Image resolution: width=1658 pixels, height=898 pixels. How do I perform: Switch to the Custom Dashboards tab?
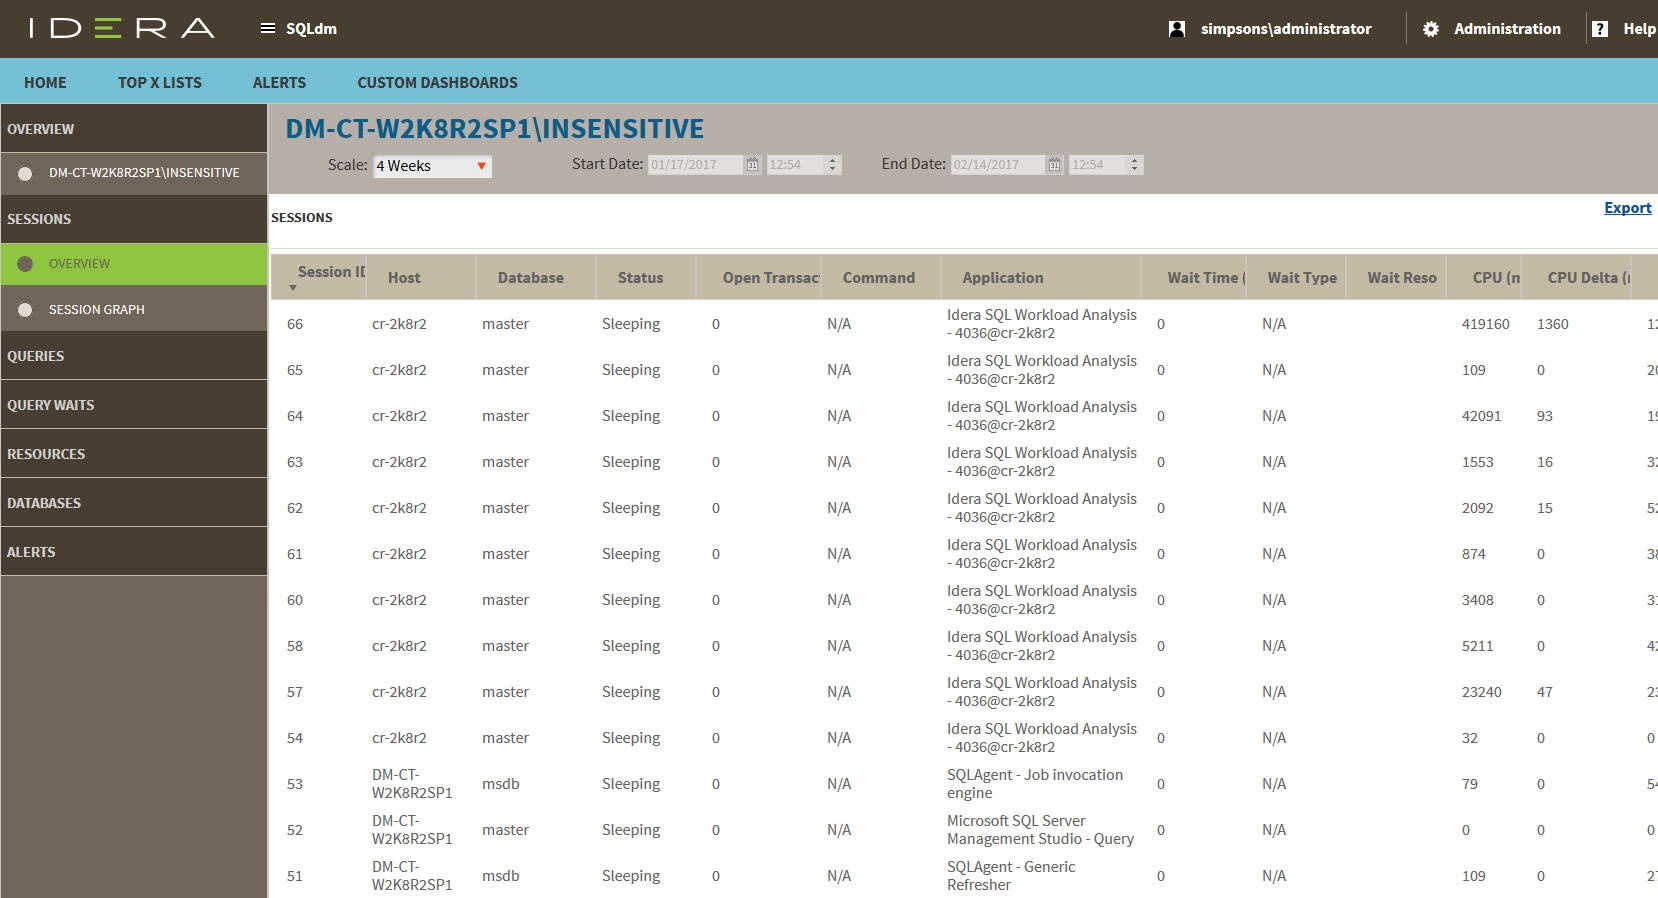(437, 83)
